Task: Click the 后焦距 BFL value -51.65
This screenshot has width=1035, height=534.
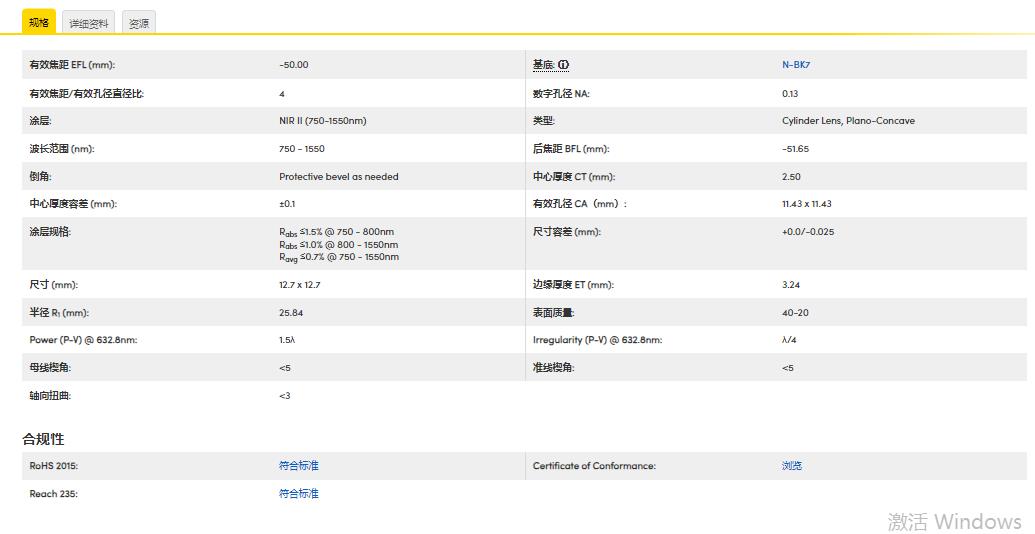Action: (x=795, y=149)
